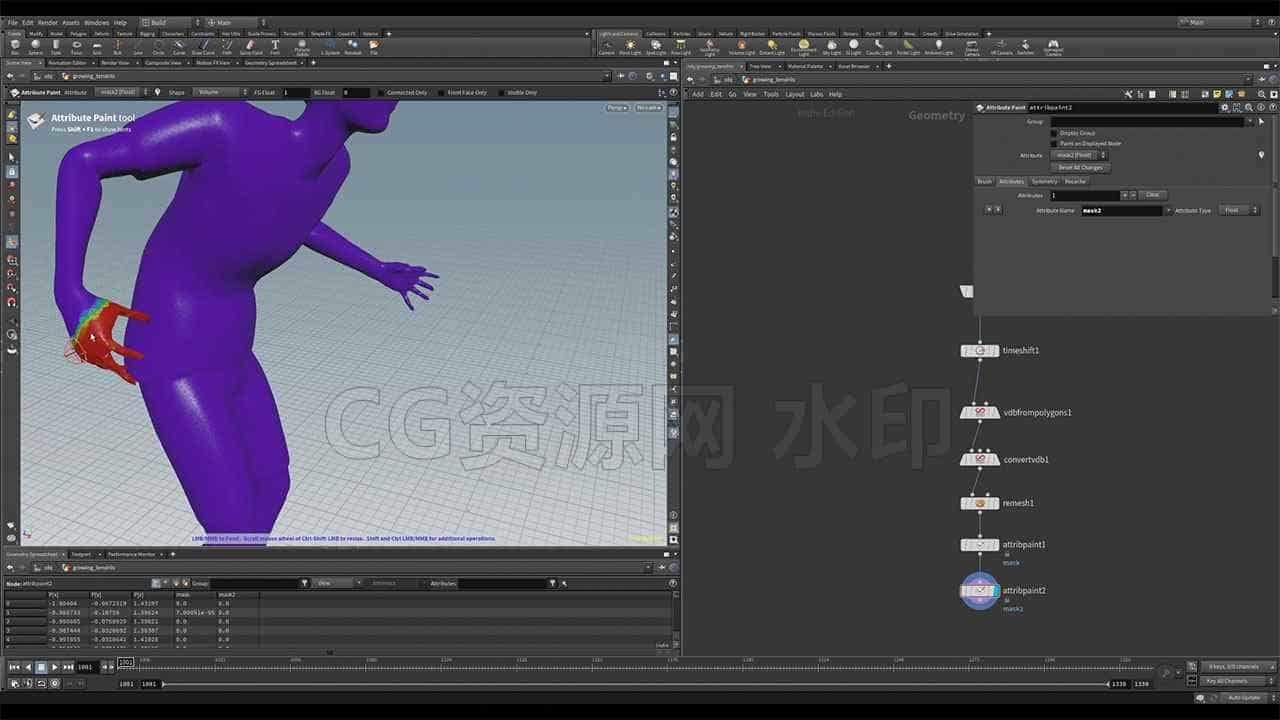This screenshot has width=1280, height=720.
Task: Open the network editor Layout menu
Action: click(794, 94)
